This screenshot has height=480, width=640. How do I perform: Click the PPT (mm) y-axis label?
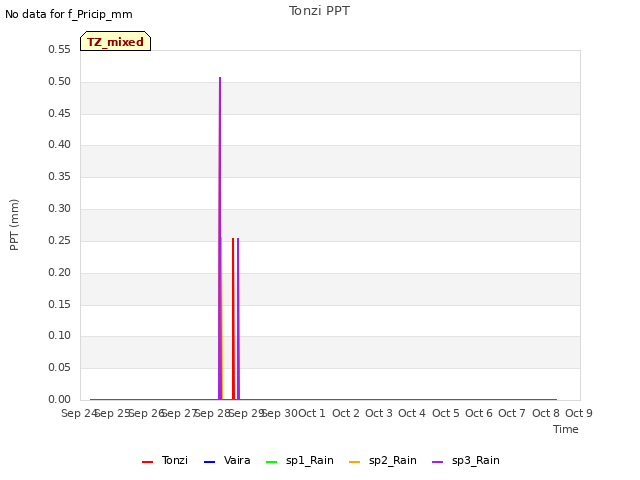pos(14,225)
